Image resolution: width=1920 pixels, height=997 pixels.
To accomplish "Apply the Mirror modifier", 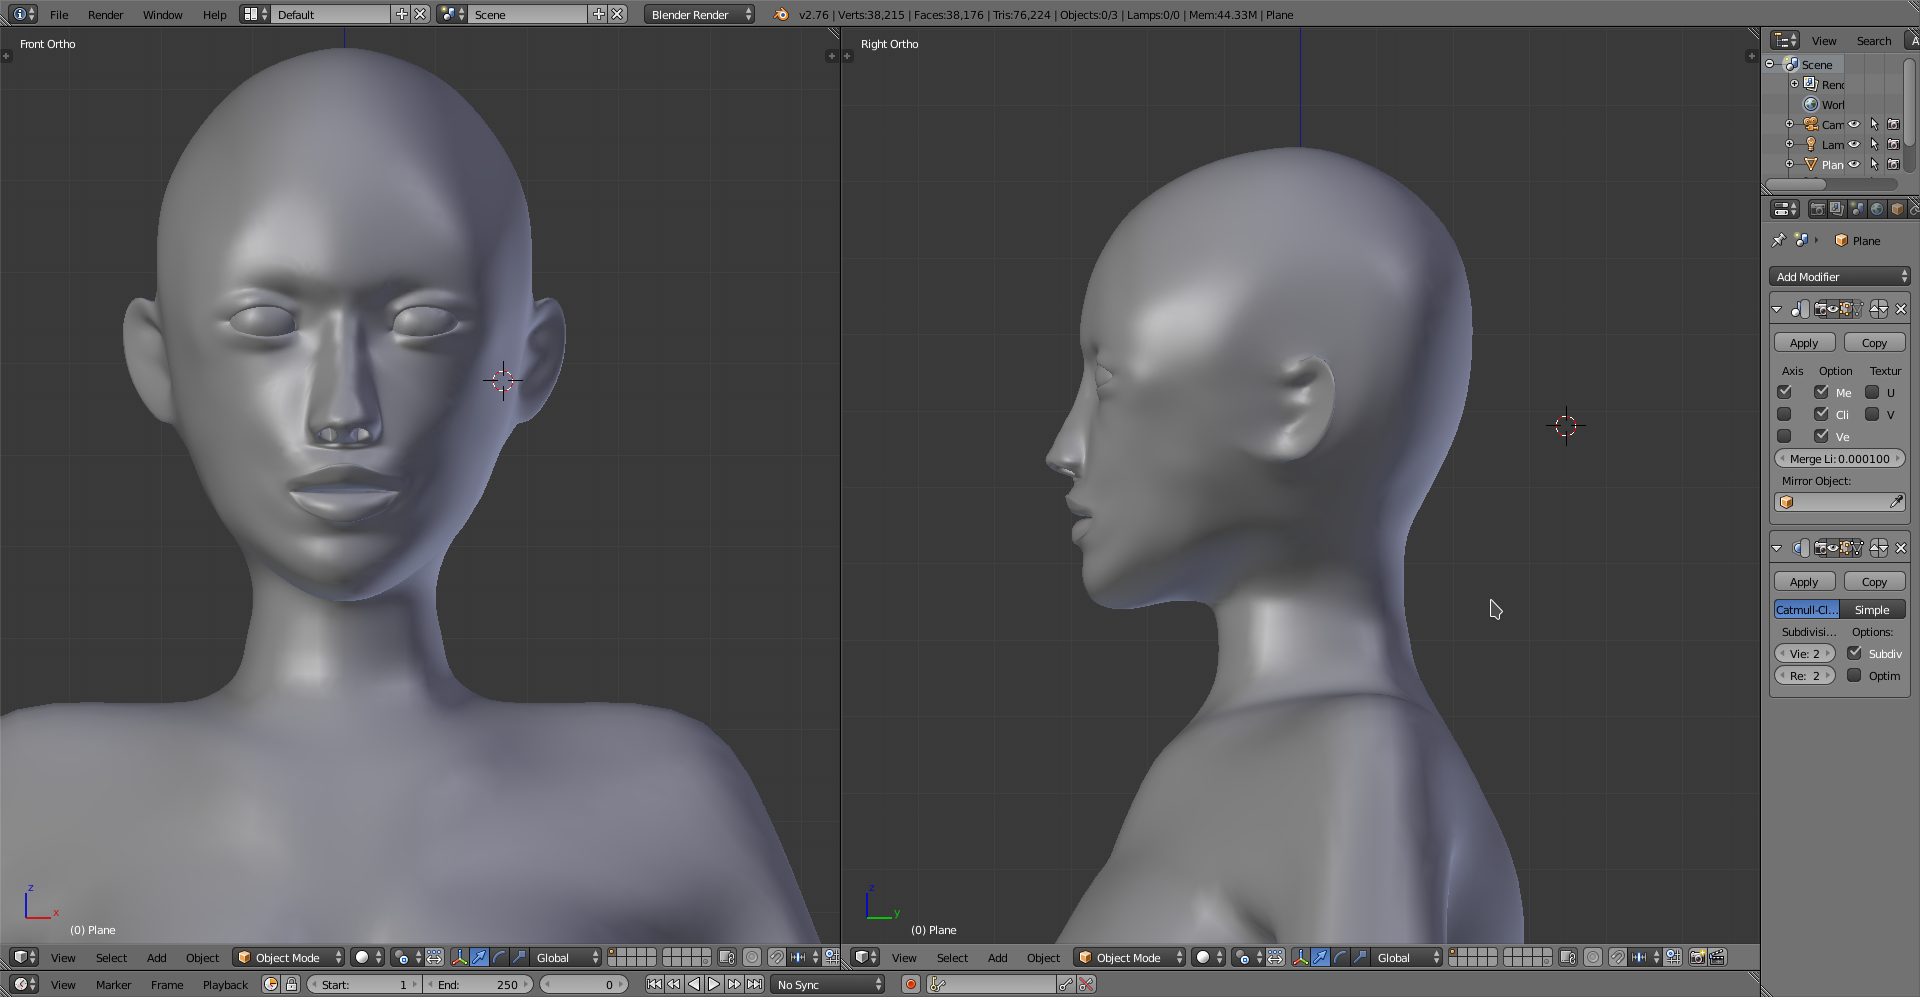I will pyautogui.click(x=1804, y=343).
